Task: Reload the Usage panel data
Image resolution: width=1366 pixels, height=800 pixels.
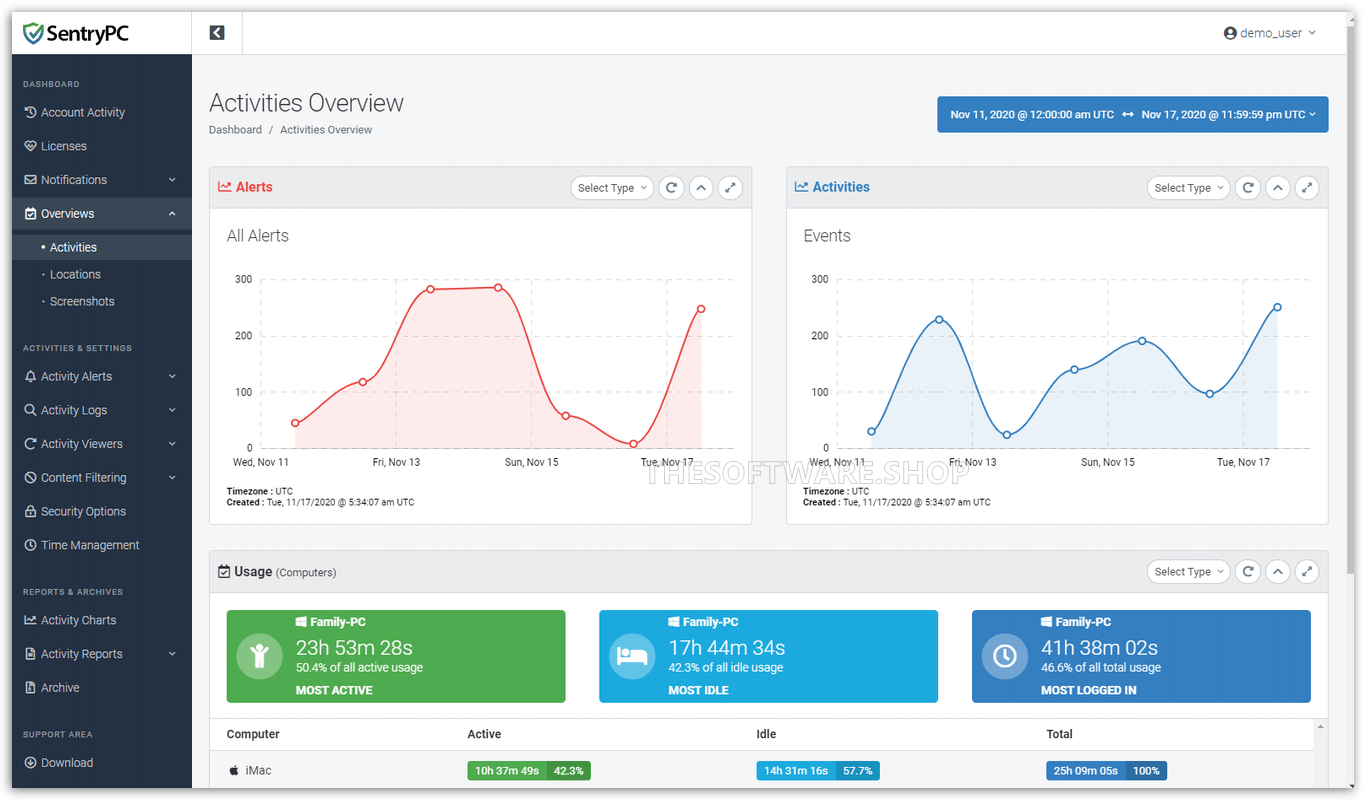Action: tap(1247, 572)
